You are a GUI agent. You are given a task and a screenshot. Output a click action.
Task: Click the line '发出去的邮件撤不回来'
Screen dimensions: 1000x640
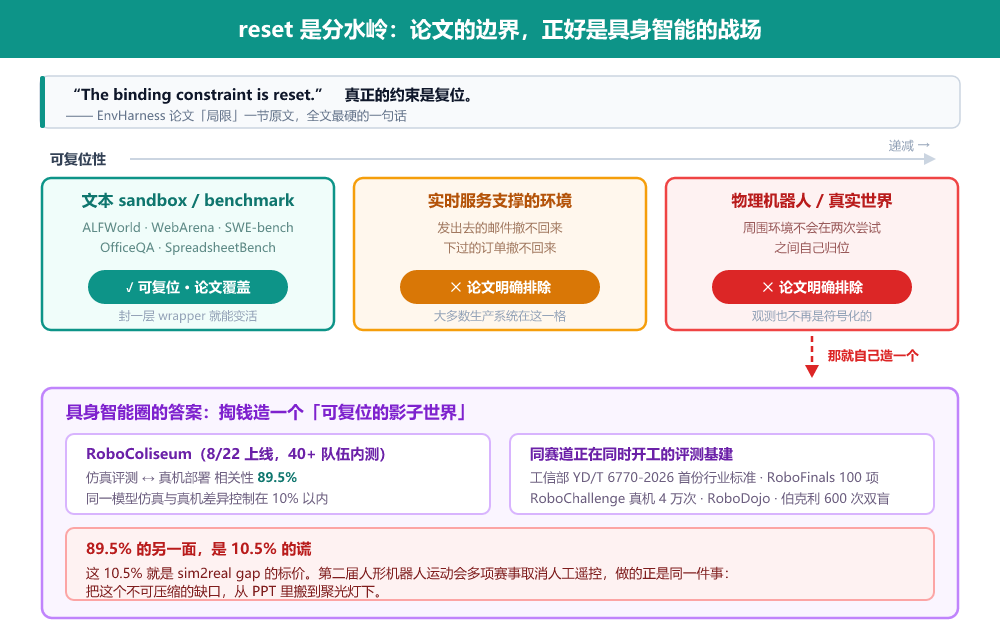[499, 228]
